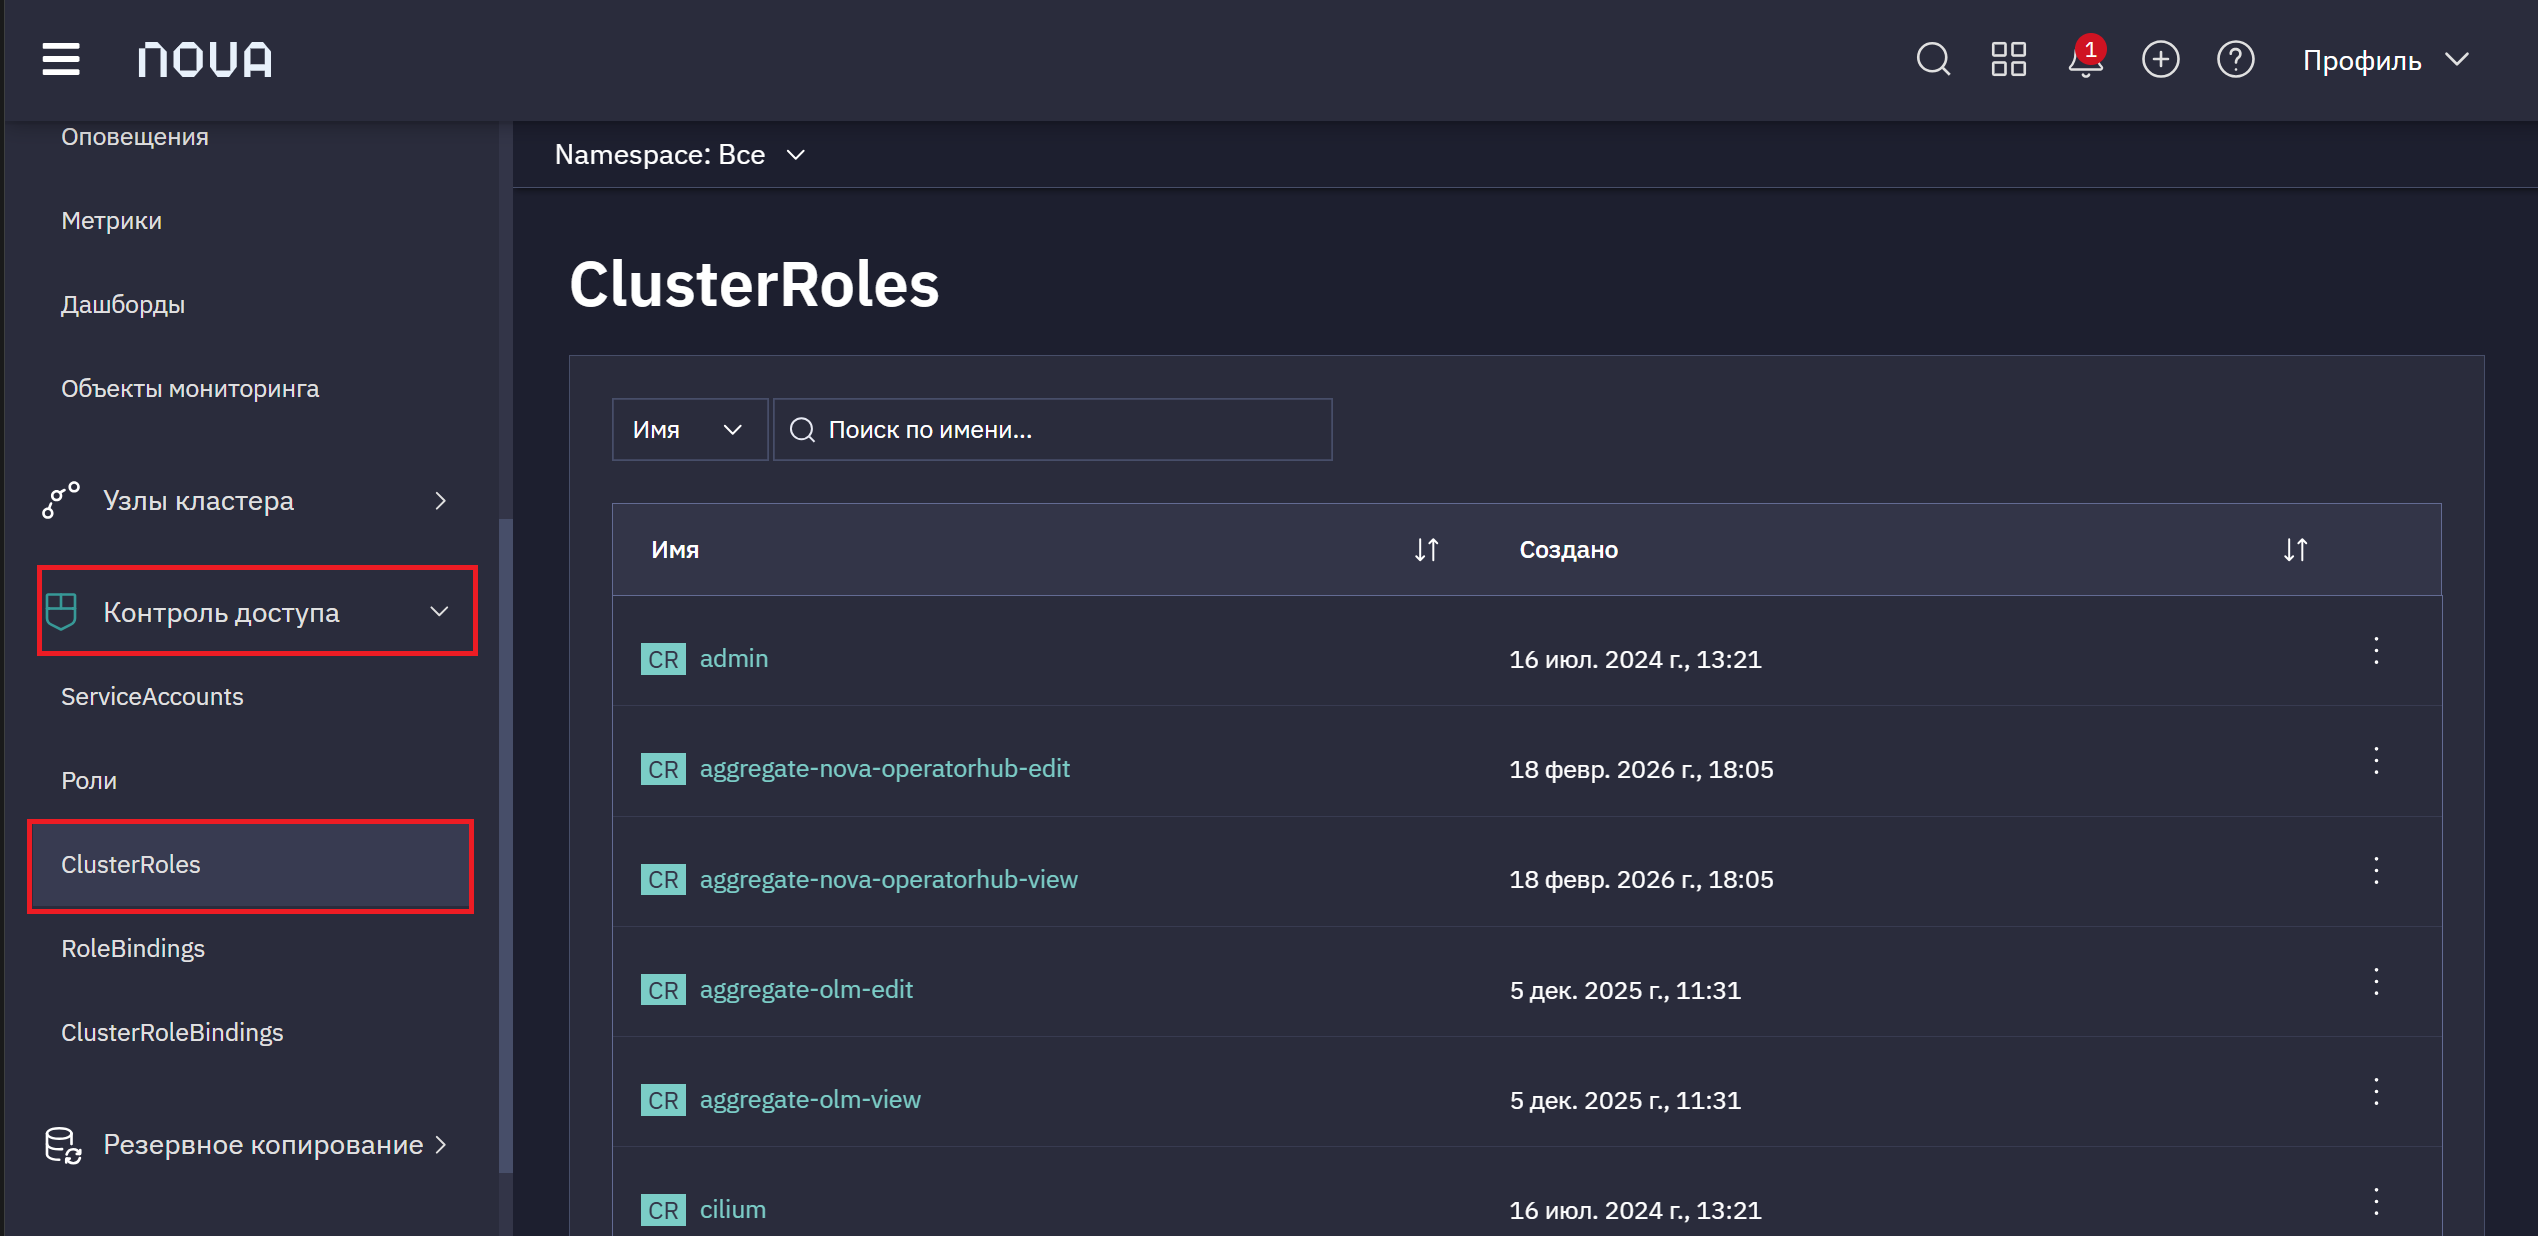Sort table by Создано column arrows
This screenshot has height=1236, width=2538.
2295,550
